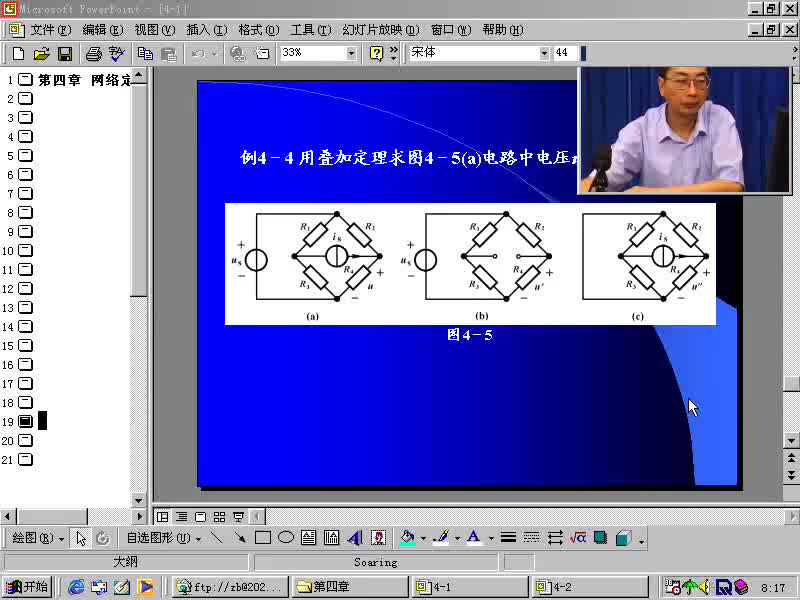The width and height of the screenshot is (800, 600).
Task: Click the Insert Hyperlink globe icon
Action: point(238,53)
